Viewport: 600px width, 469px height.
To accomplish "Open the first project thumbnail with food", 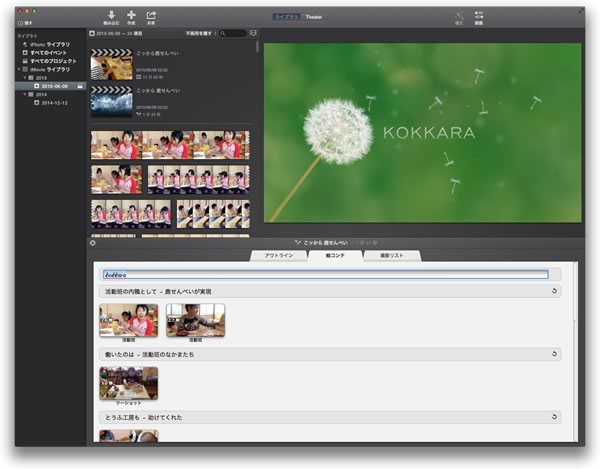I will click(x=111, y=64).
